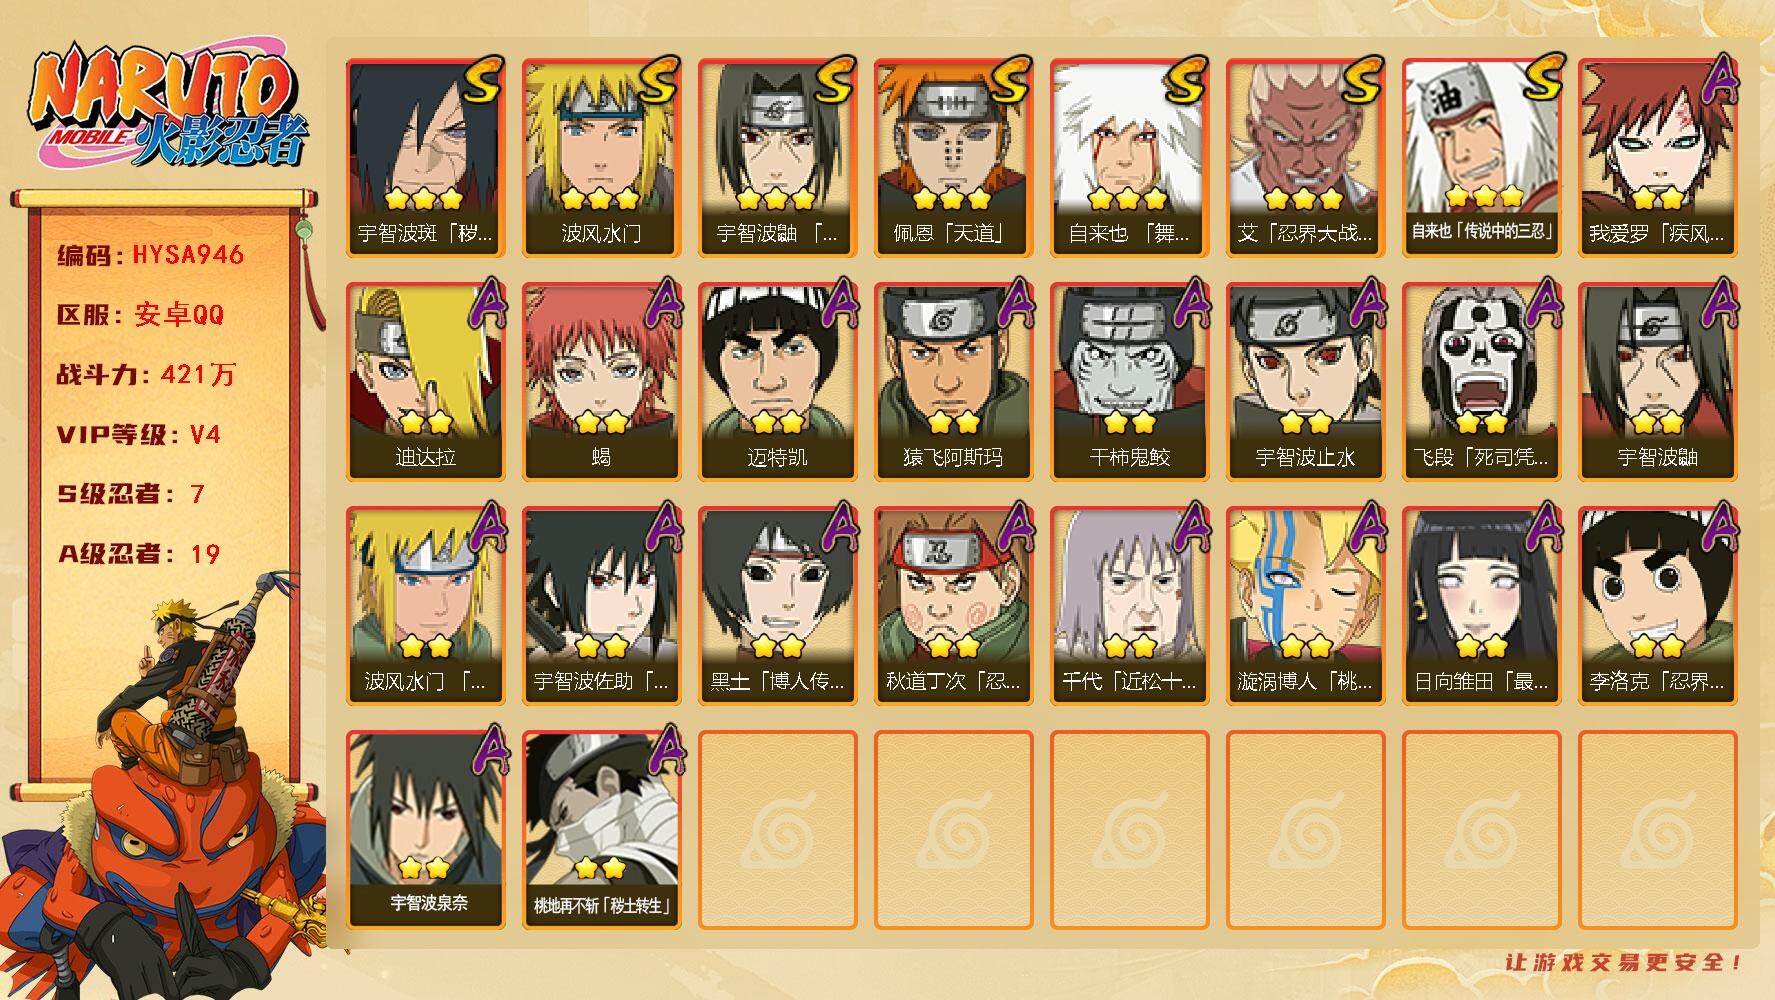The width and height of the screenshot is (1775, 1000).
Task: Click the first empty ninja slot
Action: pyautogui.click(x=778, y=829)
